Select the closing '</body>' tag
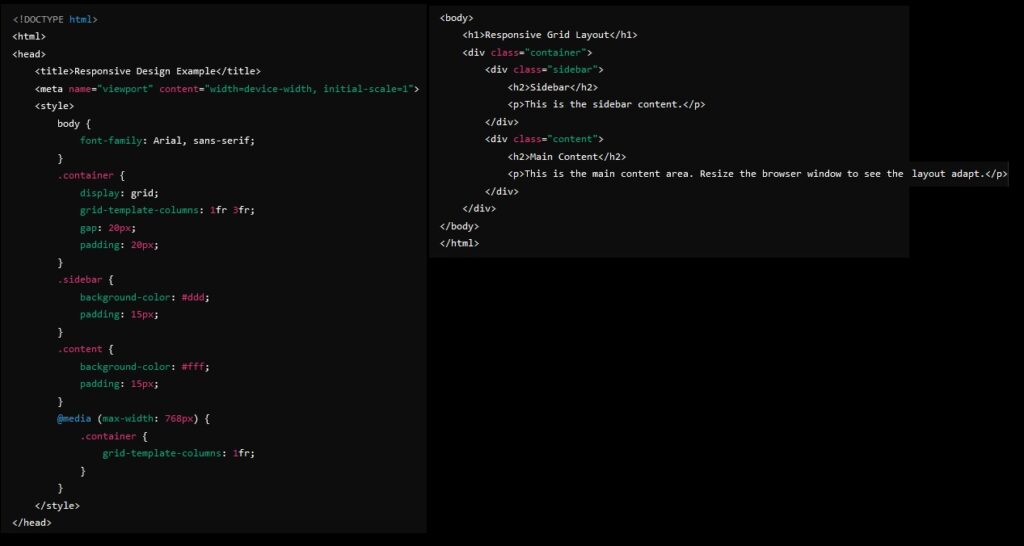The width and height of the screenshot is (1024, 546). tap(459, 226)
